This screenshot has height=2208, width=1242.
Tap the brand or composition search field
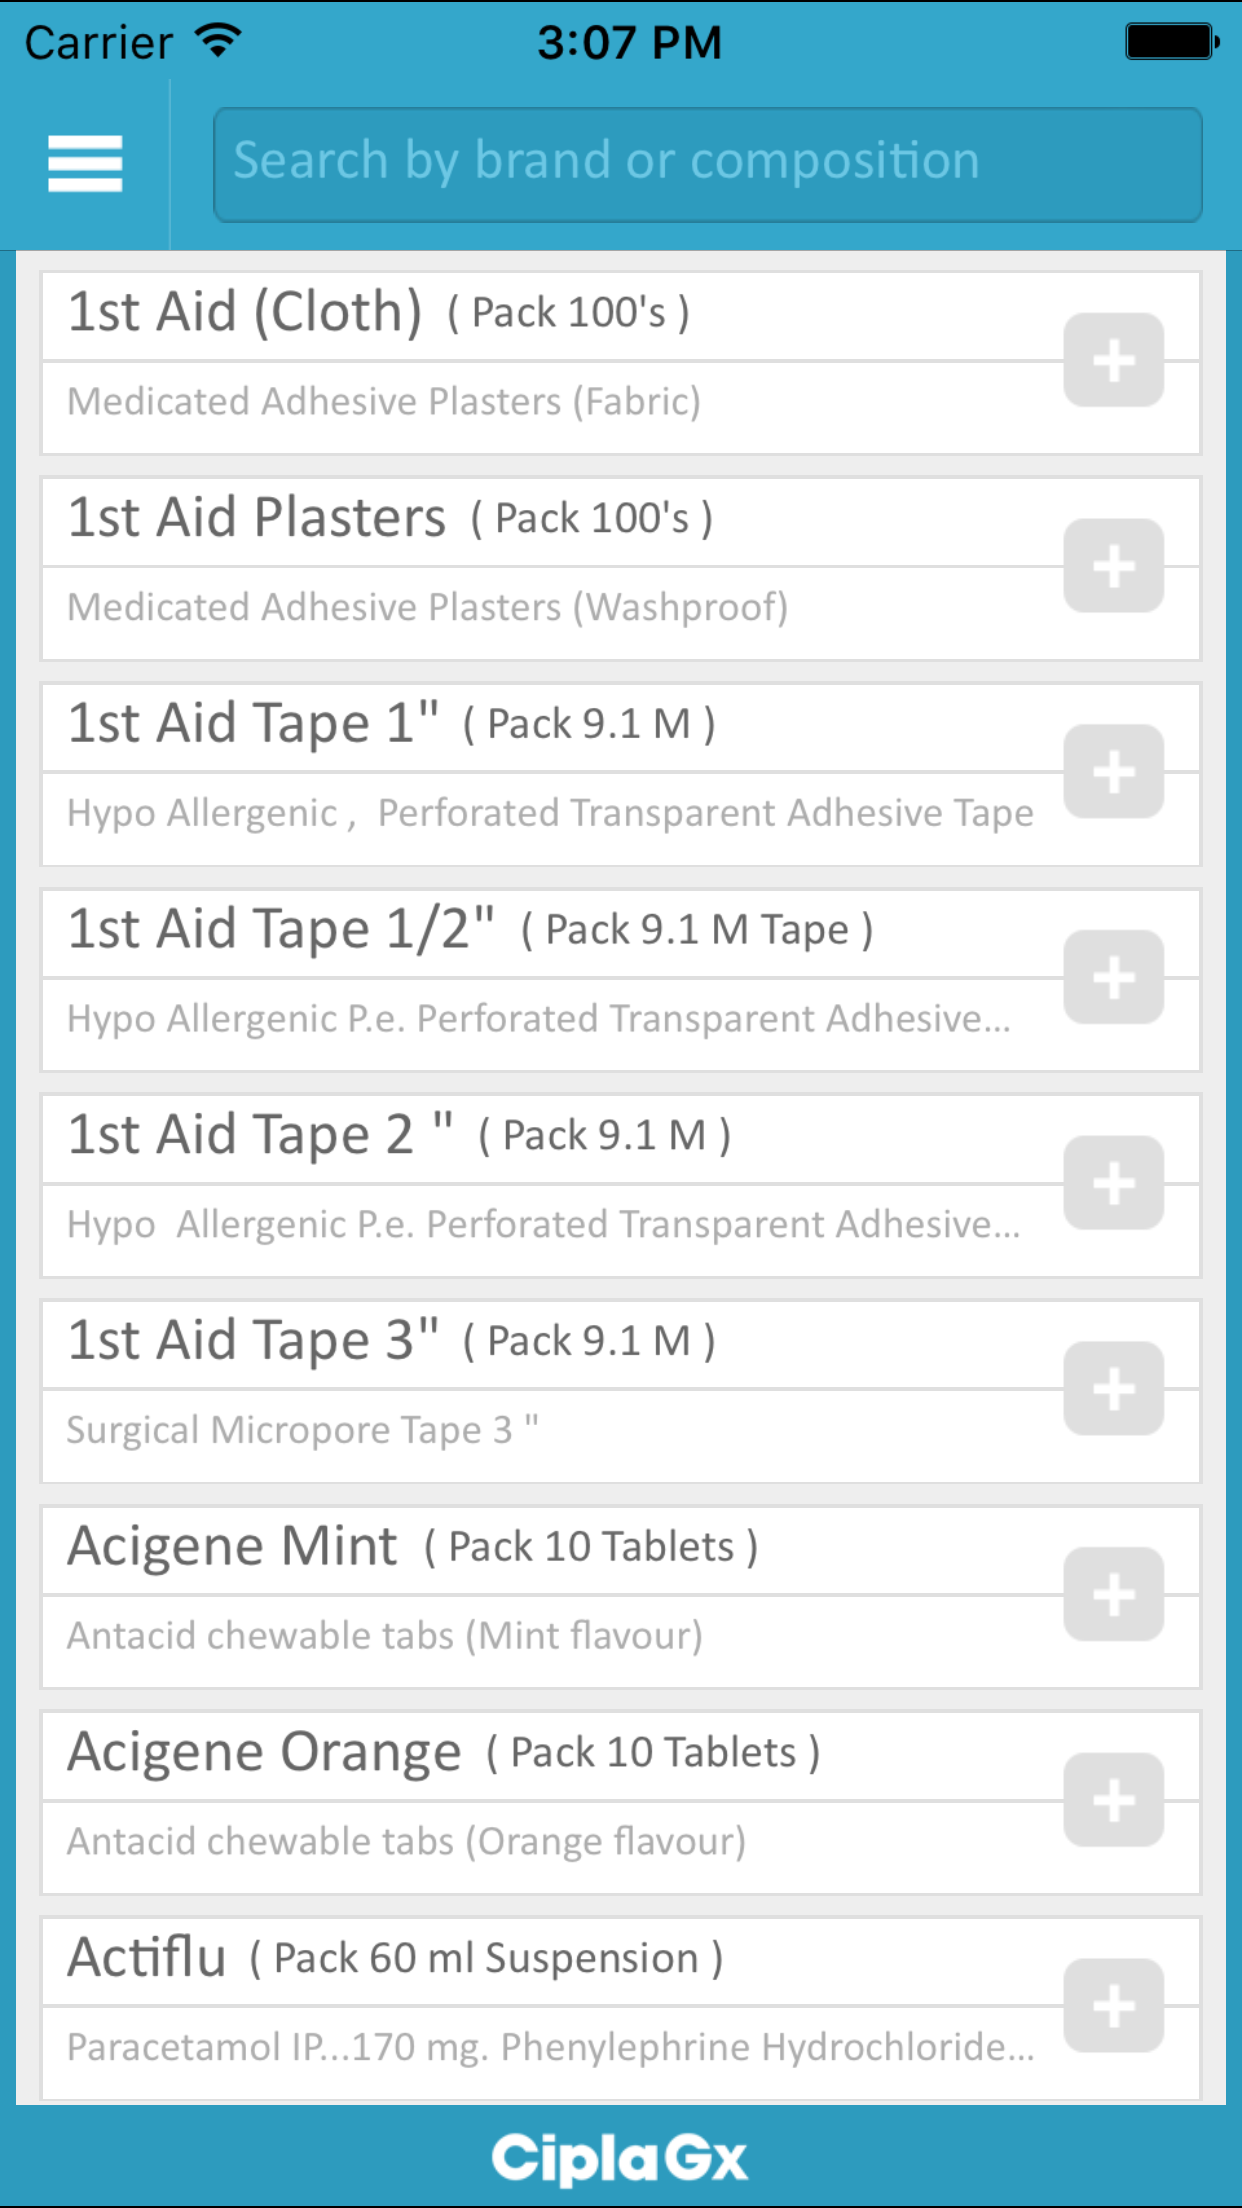pos(707,164)
